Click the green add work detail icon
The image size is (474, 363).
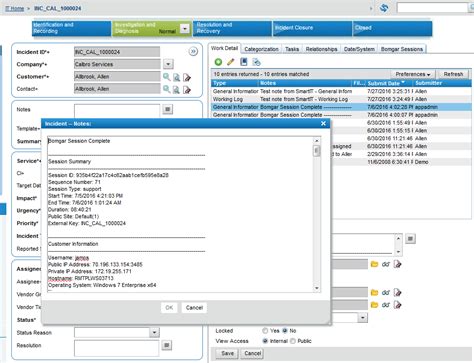(218, 62)
